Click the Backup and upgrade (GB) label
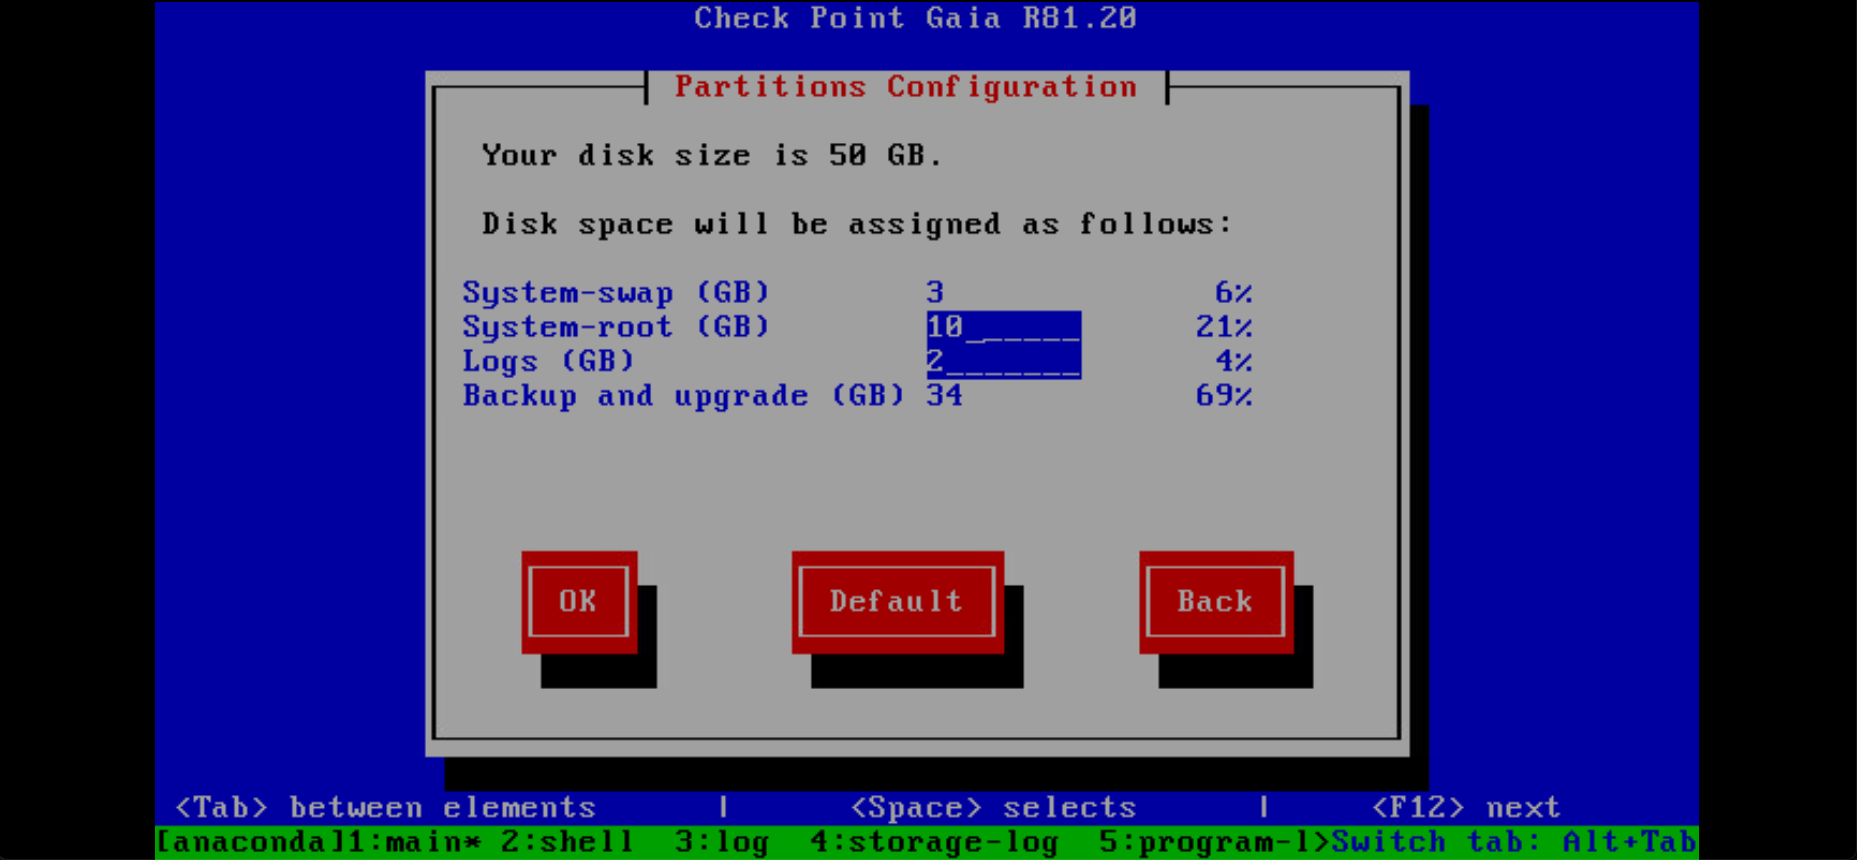 point(683,396)
